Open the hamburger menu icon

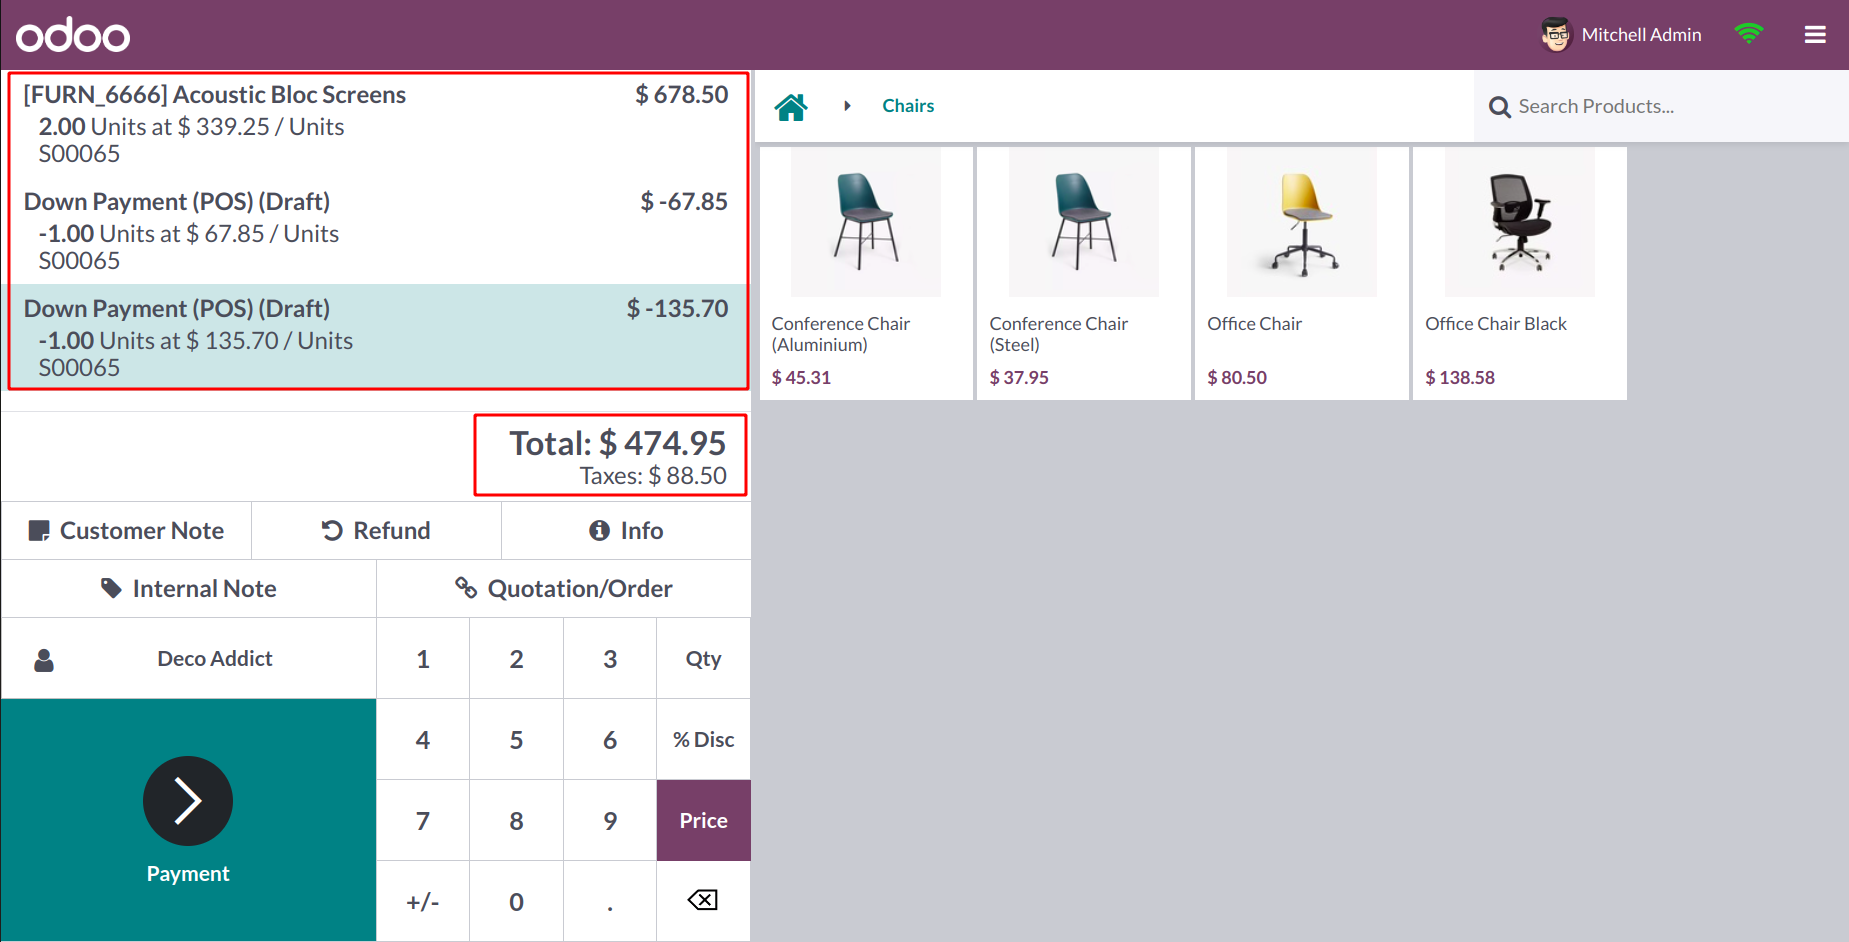tap(1815, 35)
